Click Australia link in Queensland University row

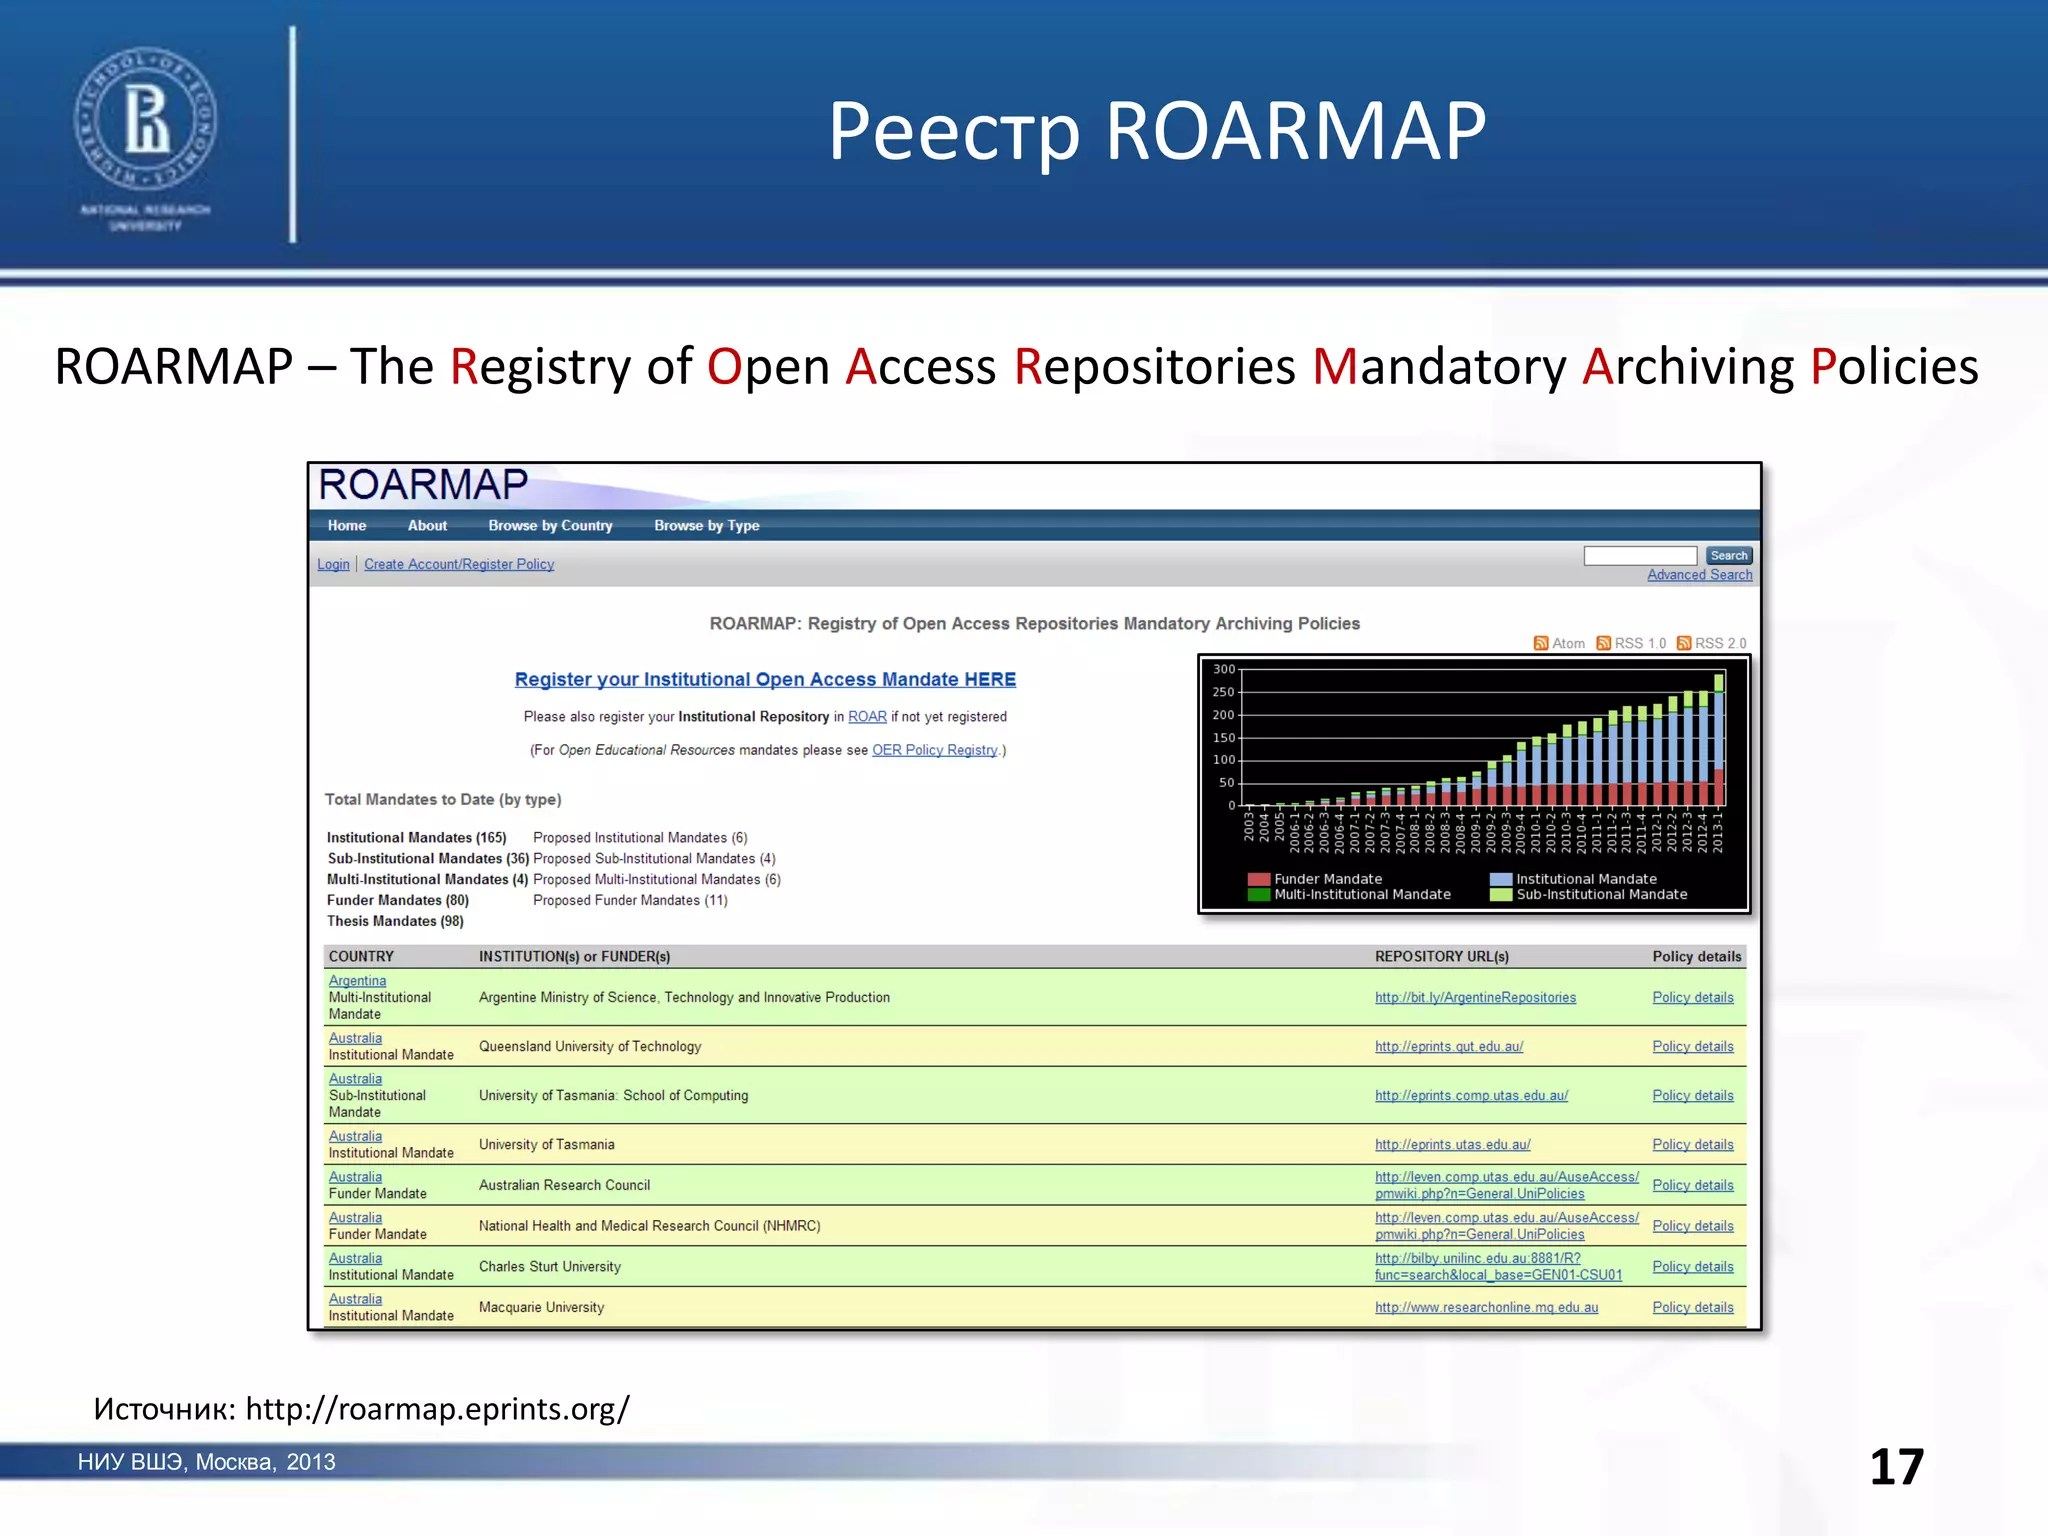(355, 1038)
